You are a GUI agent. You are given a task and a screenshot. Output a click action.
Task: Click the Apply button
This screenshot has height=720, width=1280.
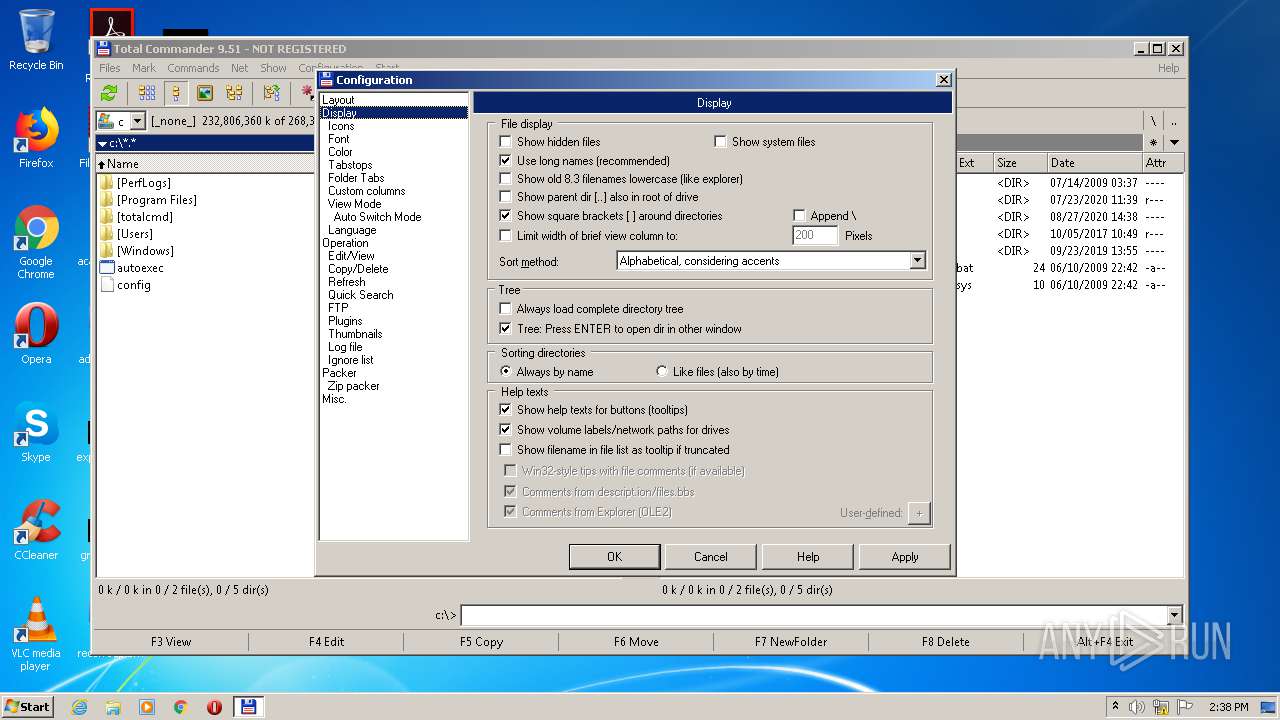(905, 557)
